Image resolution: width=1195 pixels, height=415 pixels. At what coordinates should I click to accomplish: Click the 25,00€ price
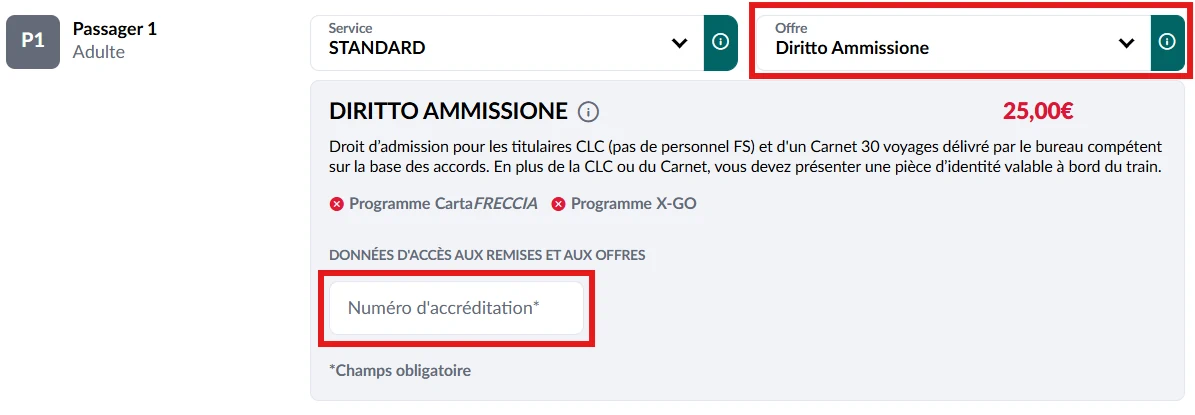pyautogui.click(x=1037, y=111)
